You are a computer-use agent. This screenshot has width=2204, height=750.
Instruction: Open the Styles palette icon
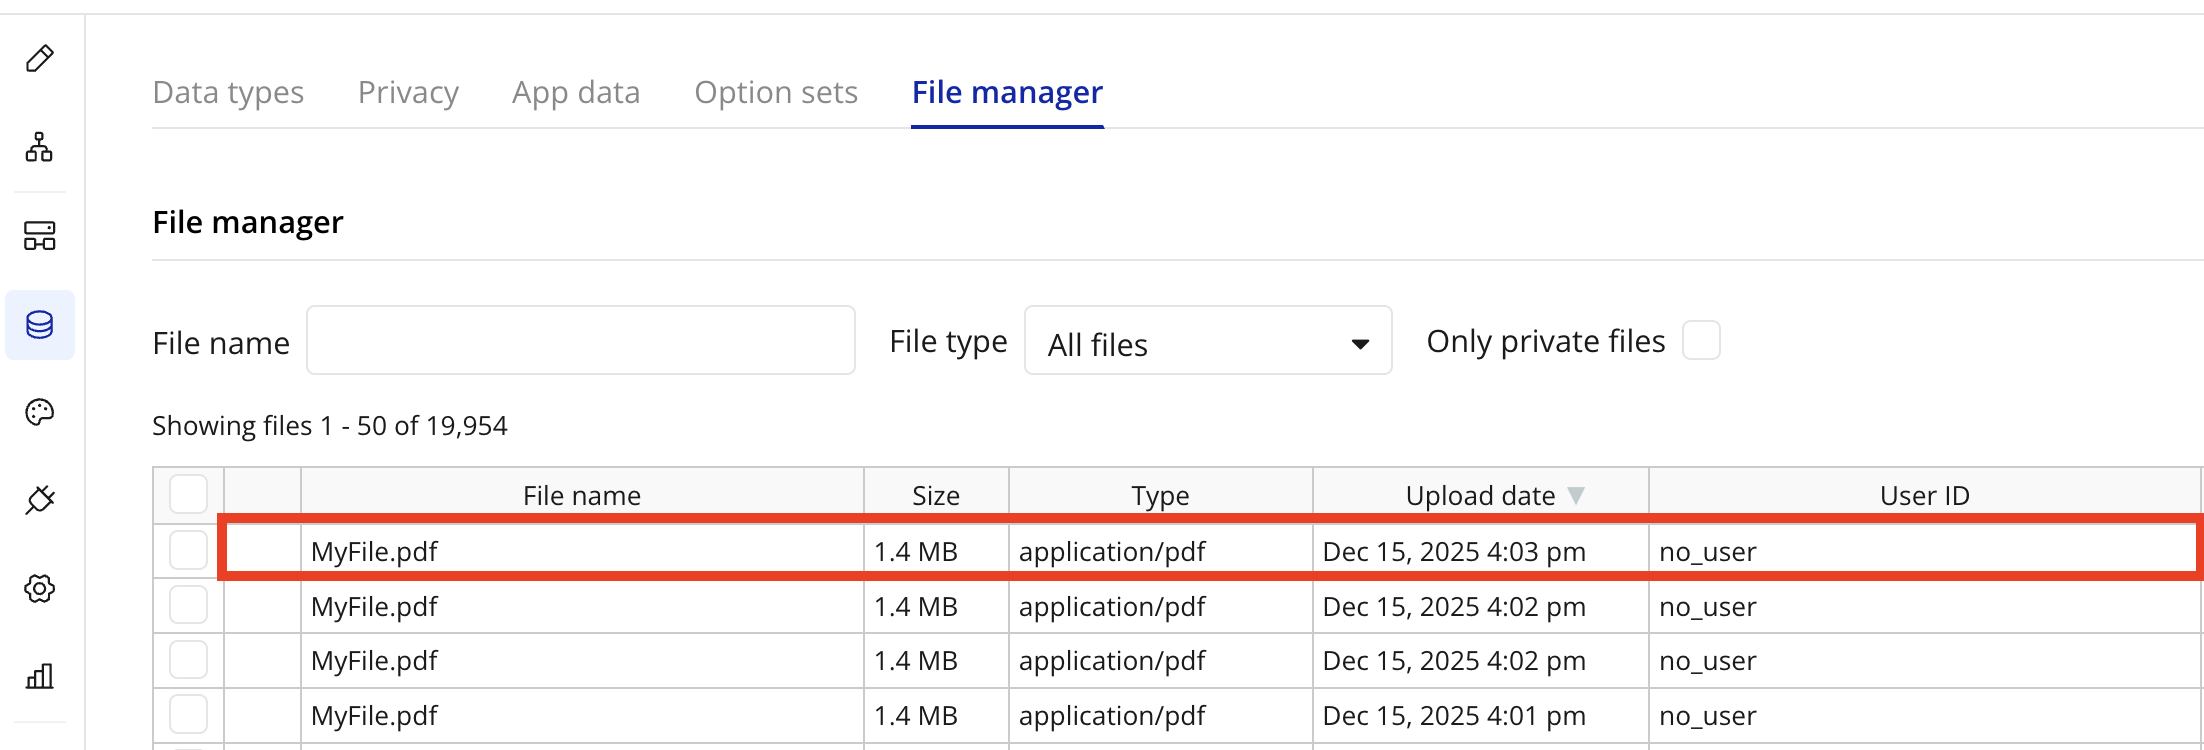click(x=40, y=412)
